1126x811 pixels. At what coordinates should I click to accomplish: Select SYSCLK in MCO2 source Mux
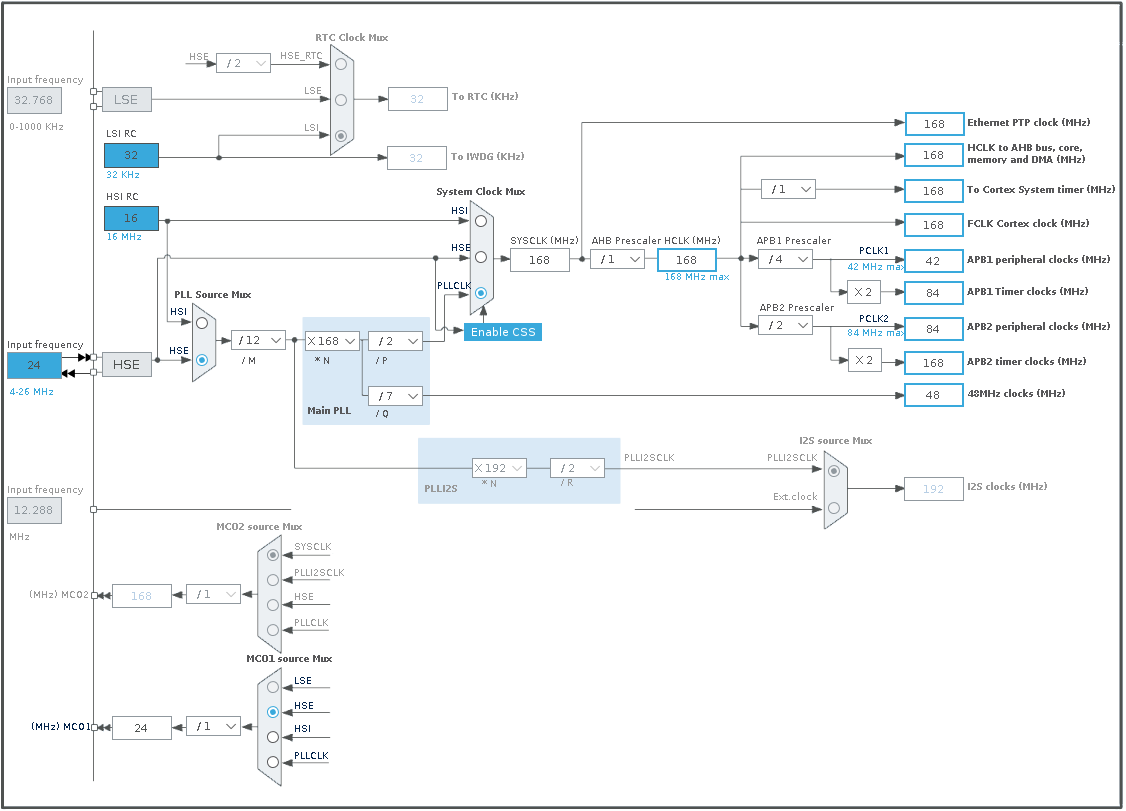tap(273, 555)
